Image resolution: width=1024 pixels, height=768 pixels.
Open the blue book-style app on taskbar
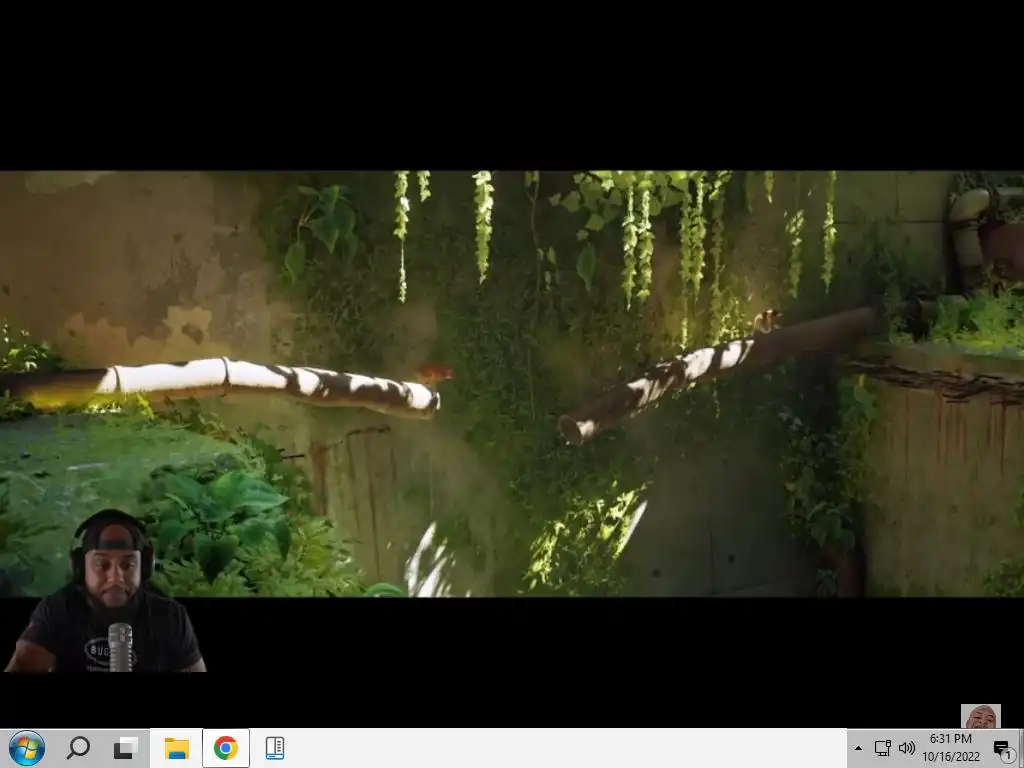275,748
